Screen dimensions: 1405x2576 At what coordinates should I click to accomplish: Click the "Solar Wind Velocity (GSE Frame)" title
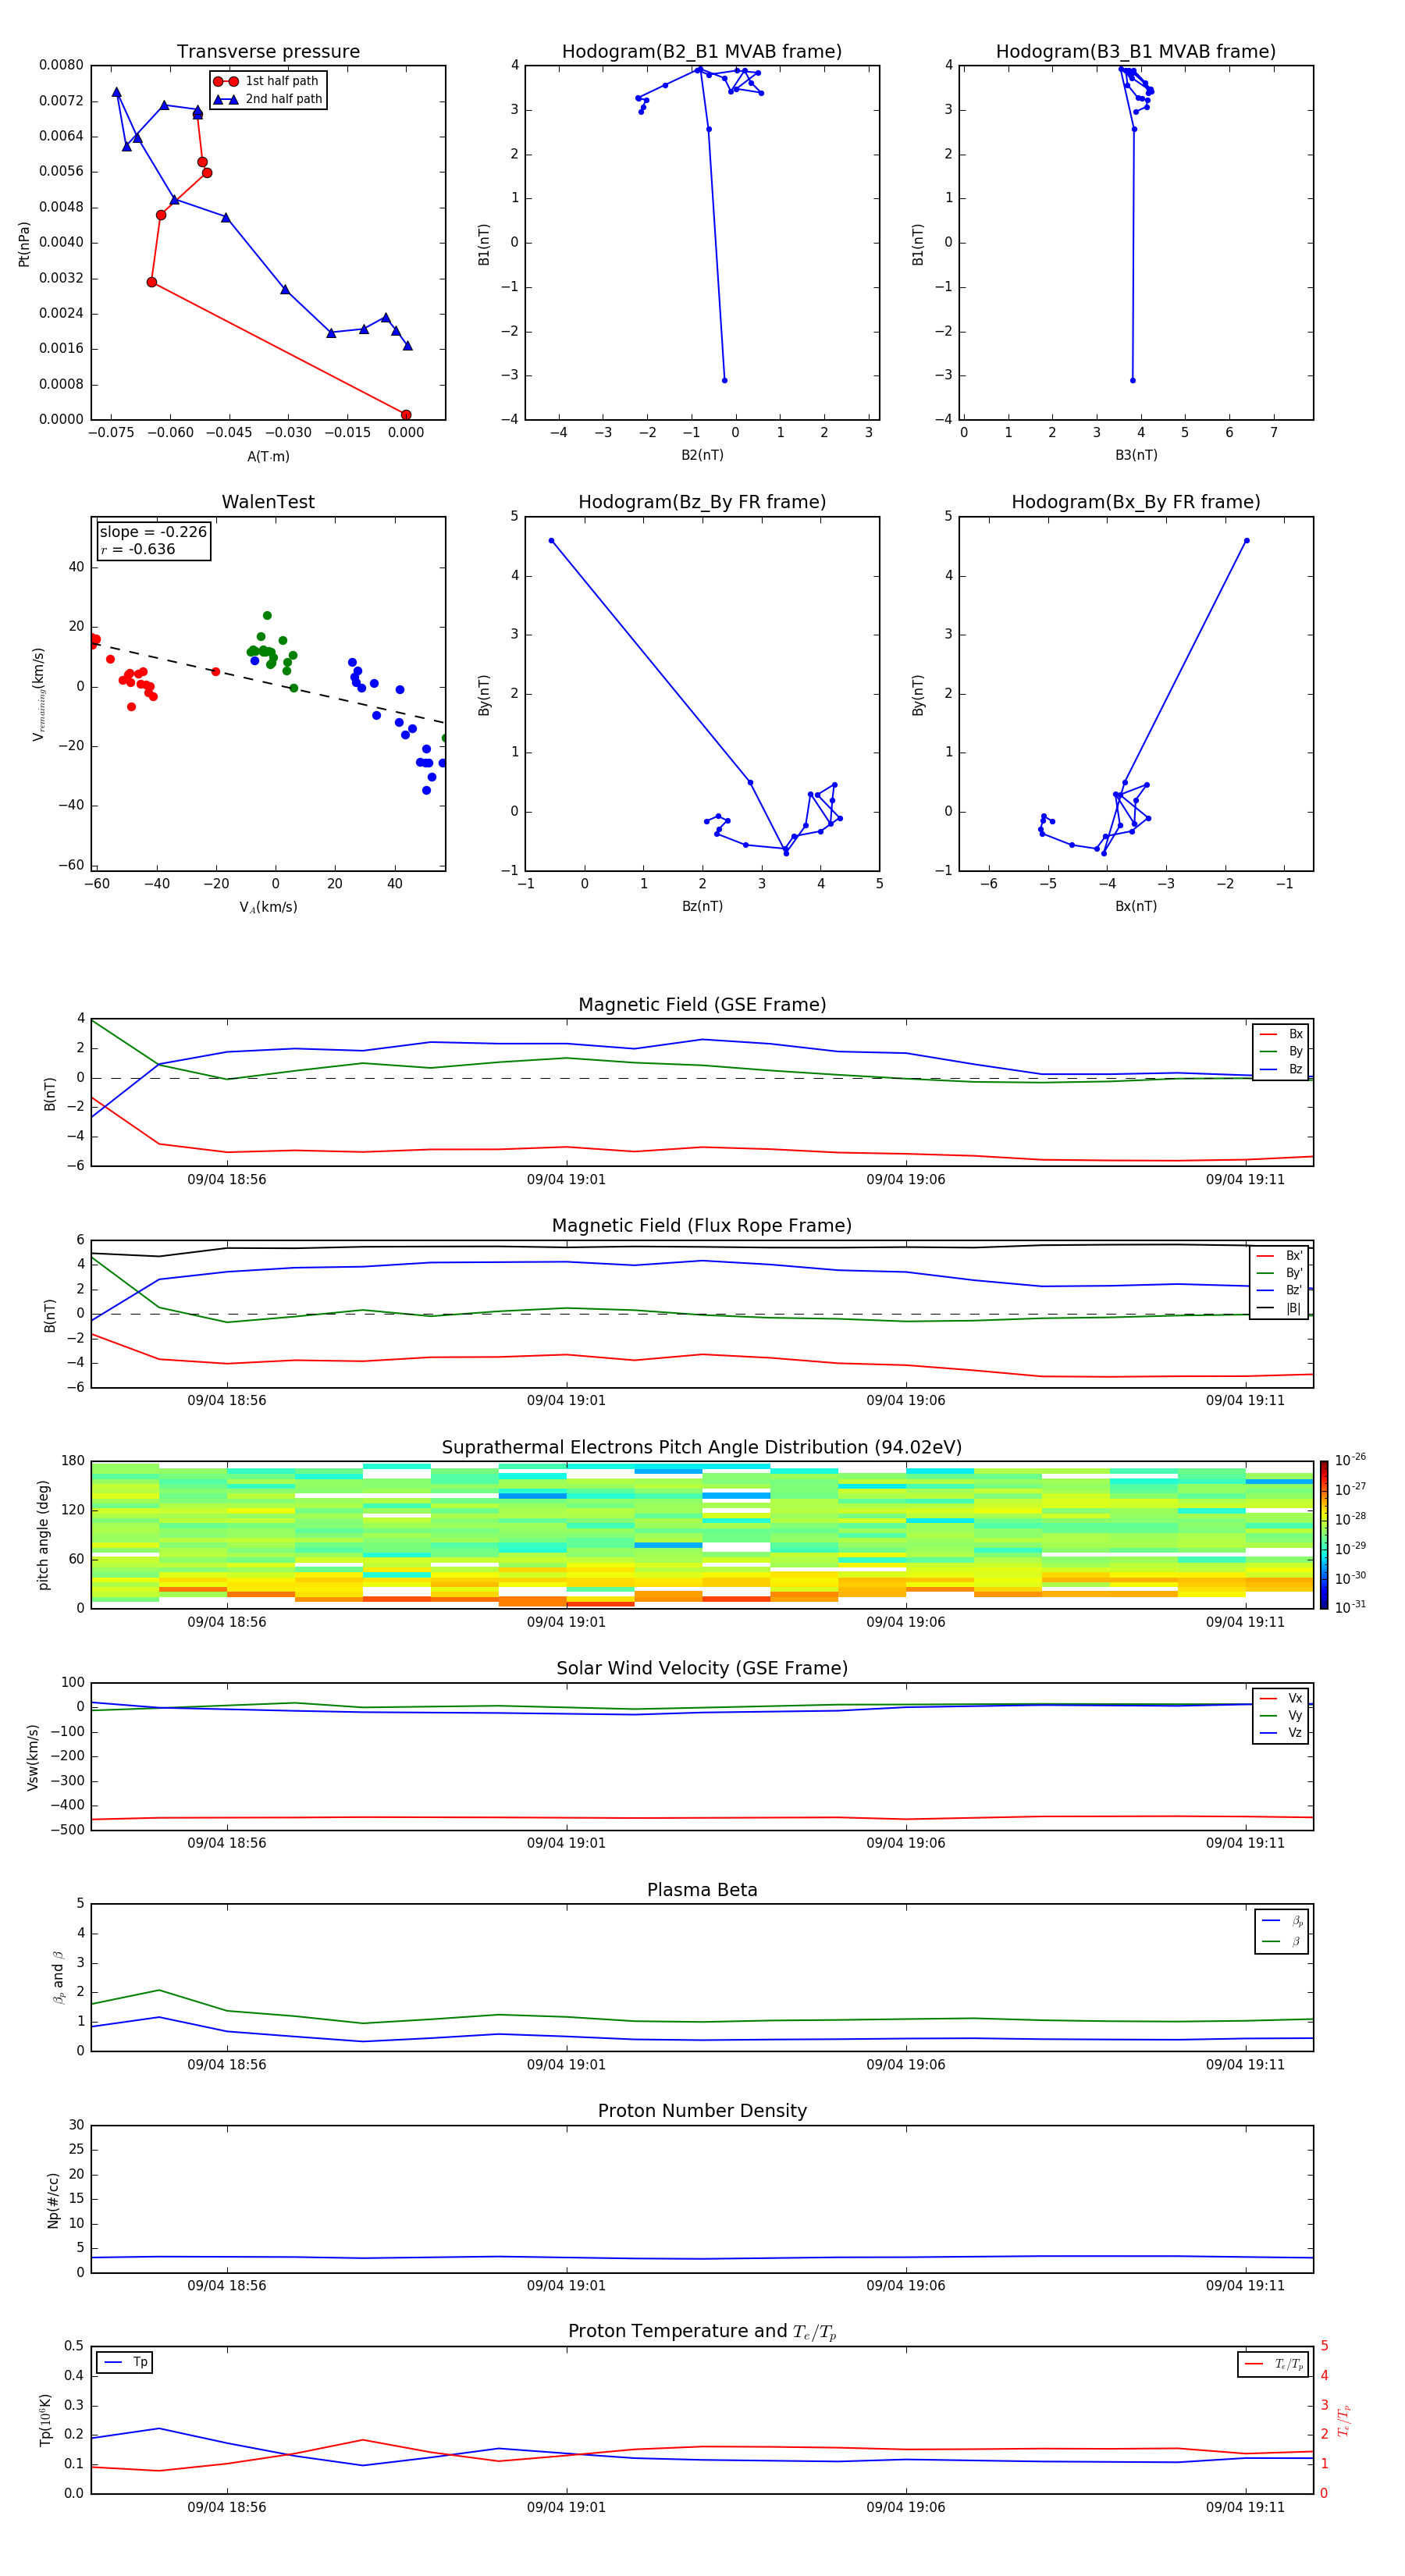point(702,1669)
